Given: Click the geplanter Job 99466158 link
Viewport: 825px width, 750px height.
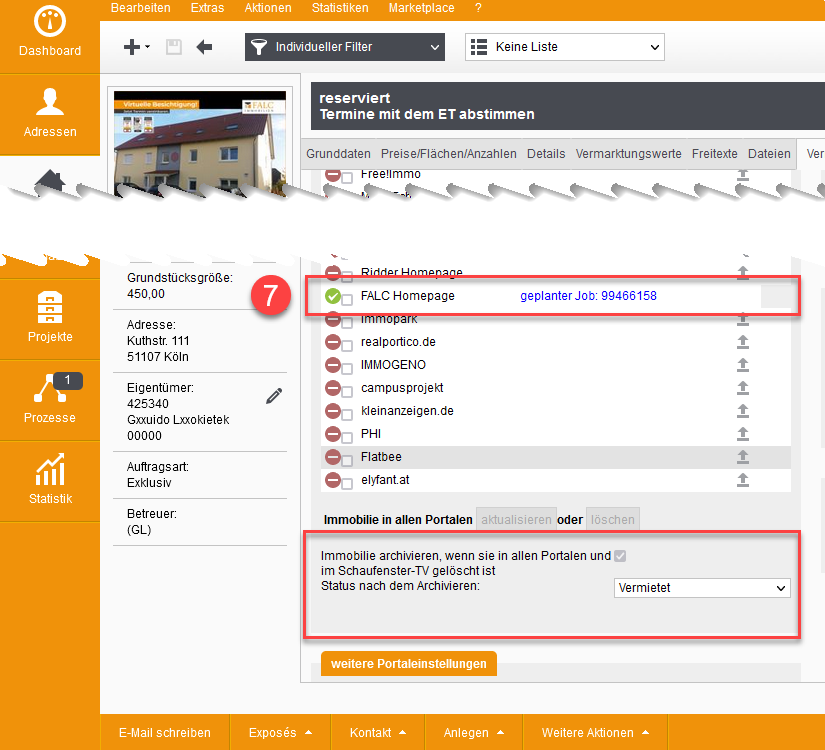Looking at the screenshot, I should click(588, 297).
